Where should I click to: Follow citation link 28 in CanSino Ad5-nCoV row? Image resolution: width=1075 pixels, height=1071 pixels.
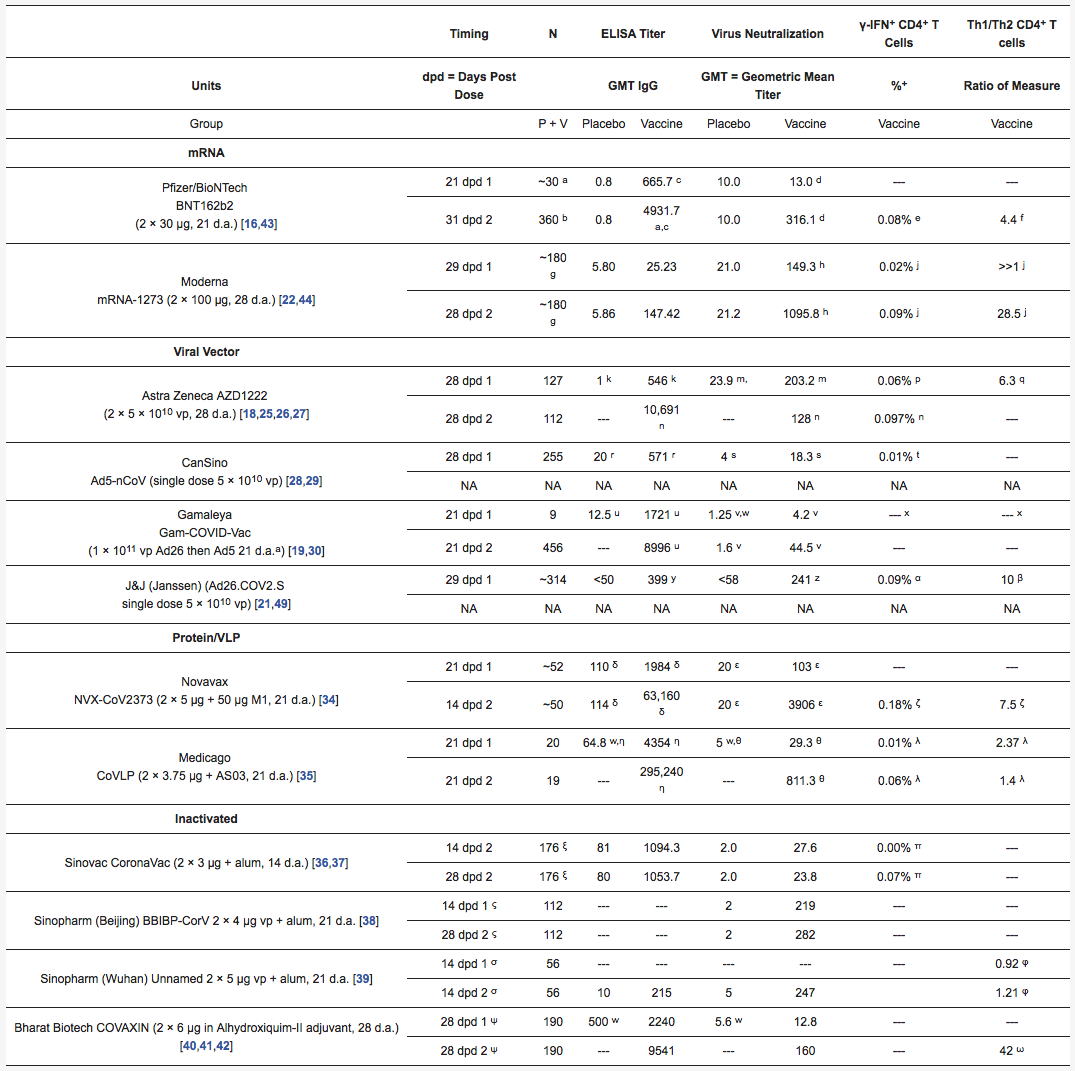pyautogui.click(x=295, y=481)
